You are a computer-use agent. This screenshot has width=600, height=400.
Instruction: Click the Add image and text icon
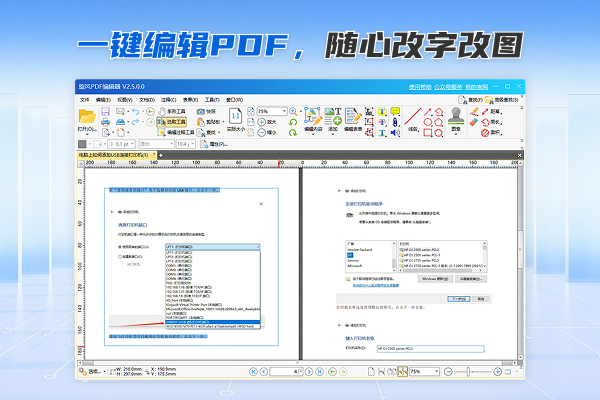coord(333,116)
